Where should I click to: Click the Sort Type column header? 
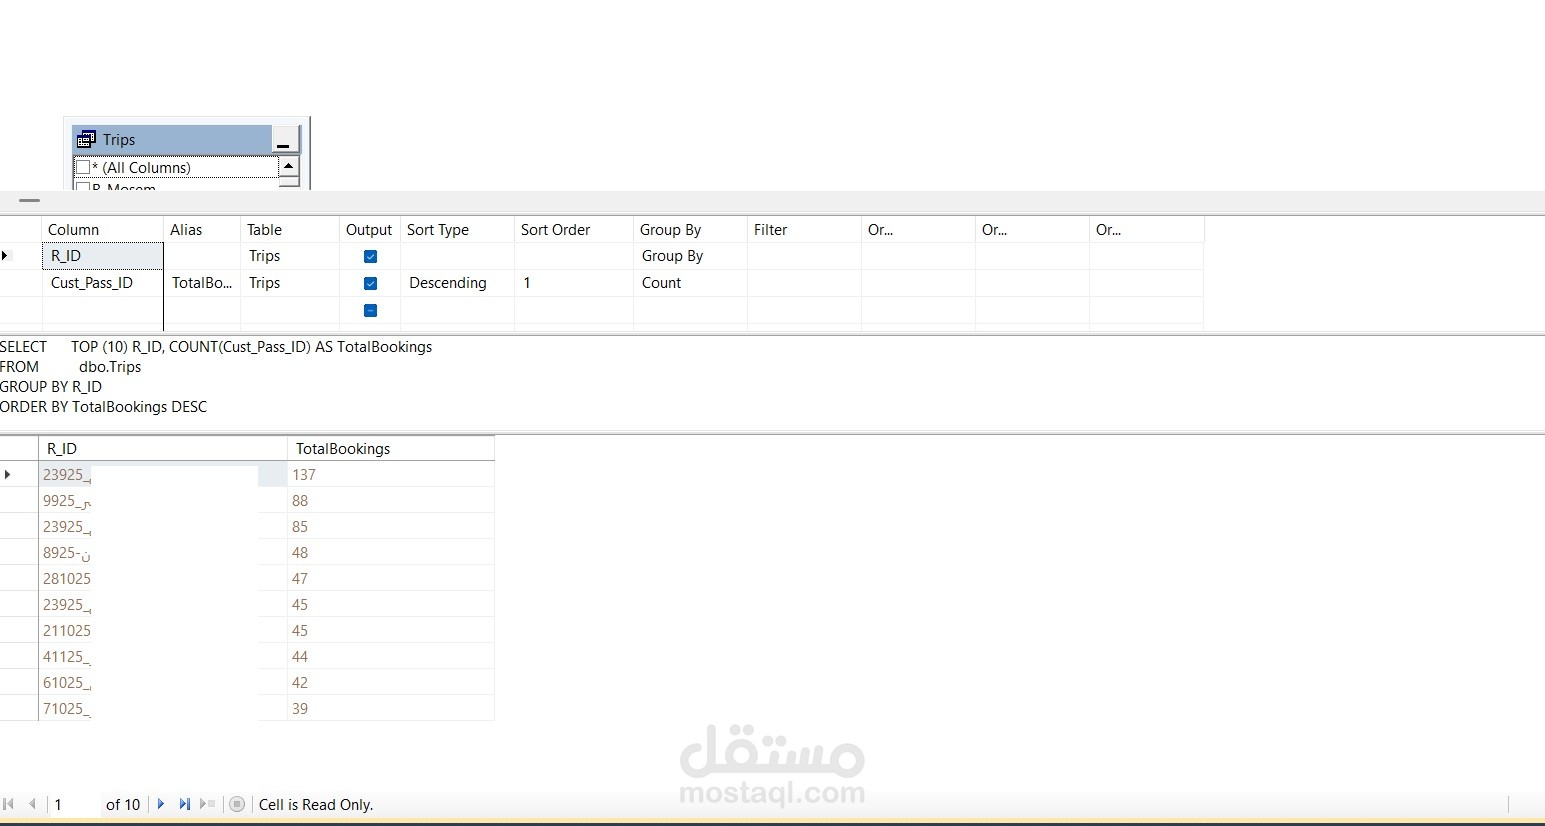coord(457,230)
